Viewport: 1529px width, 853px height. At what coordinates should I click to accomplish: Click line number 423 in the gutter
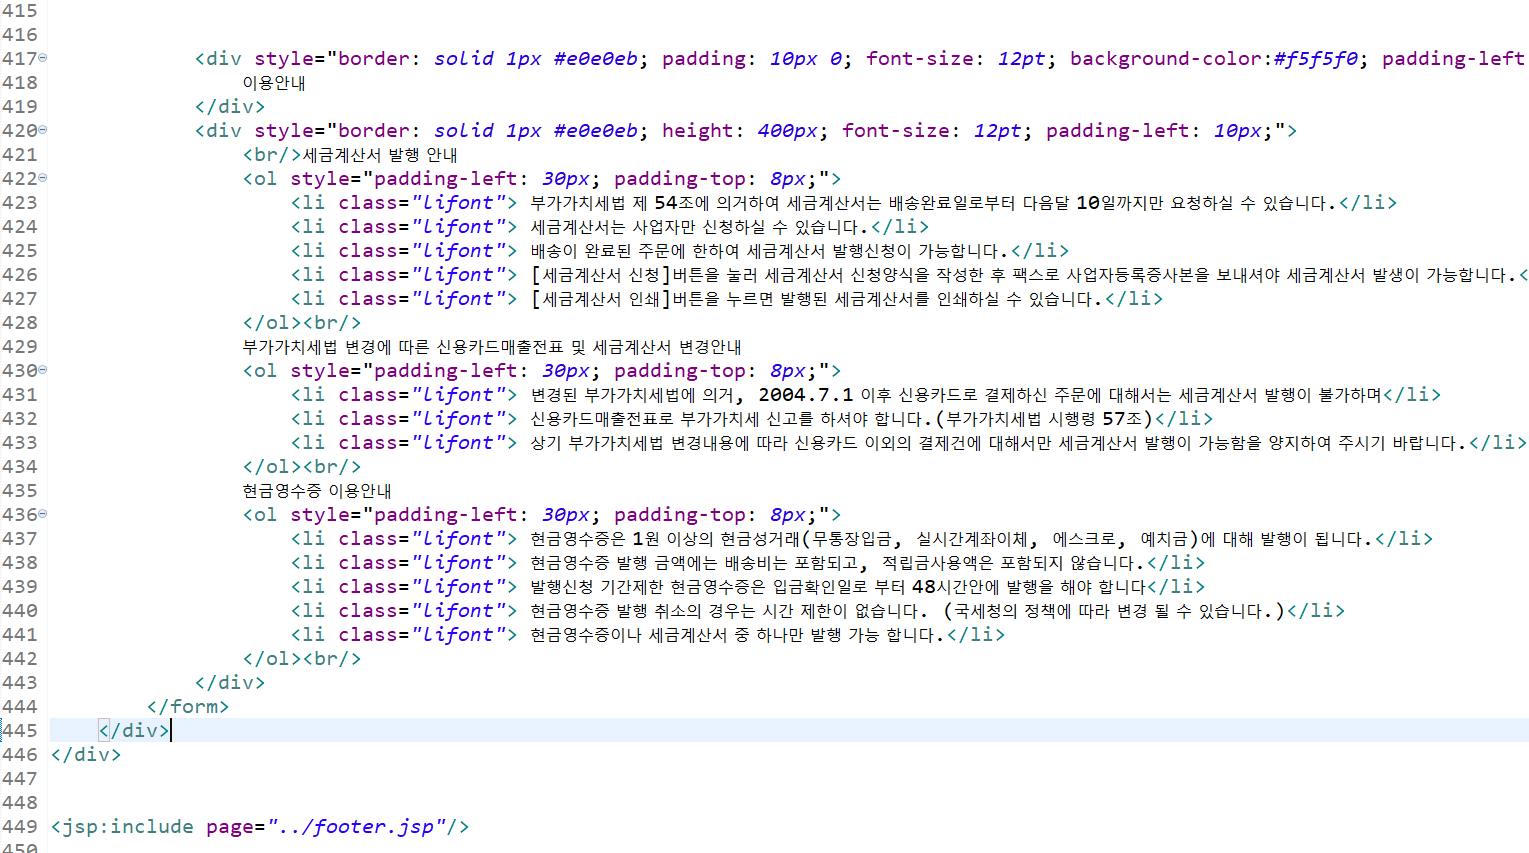pyautogui.click(x=20, y=203)
